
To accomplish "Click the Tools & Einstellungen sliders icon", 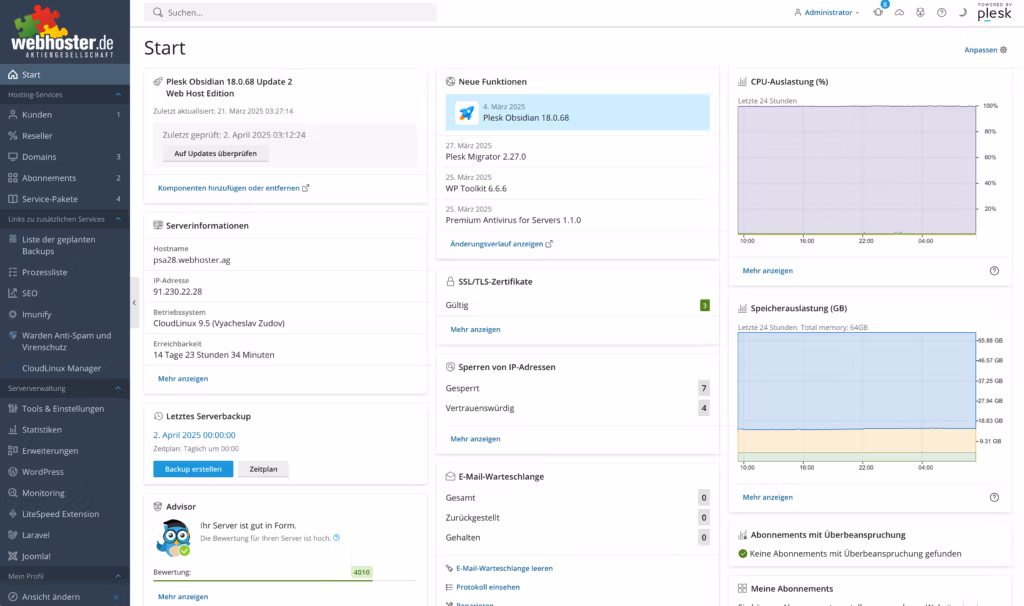I will 12,409.
